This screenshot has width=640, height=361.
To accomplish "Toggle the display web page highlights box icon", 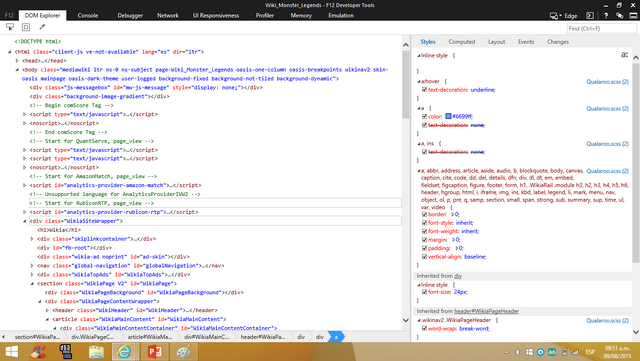I will [26, 27].
